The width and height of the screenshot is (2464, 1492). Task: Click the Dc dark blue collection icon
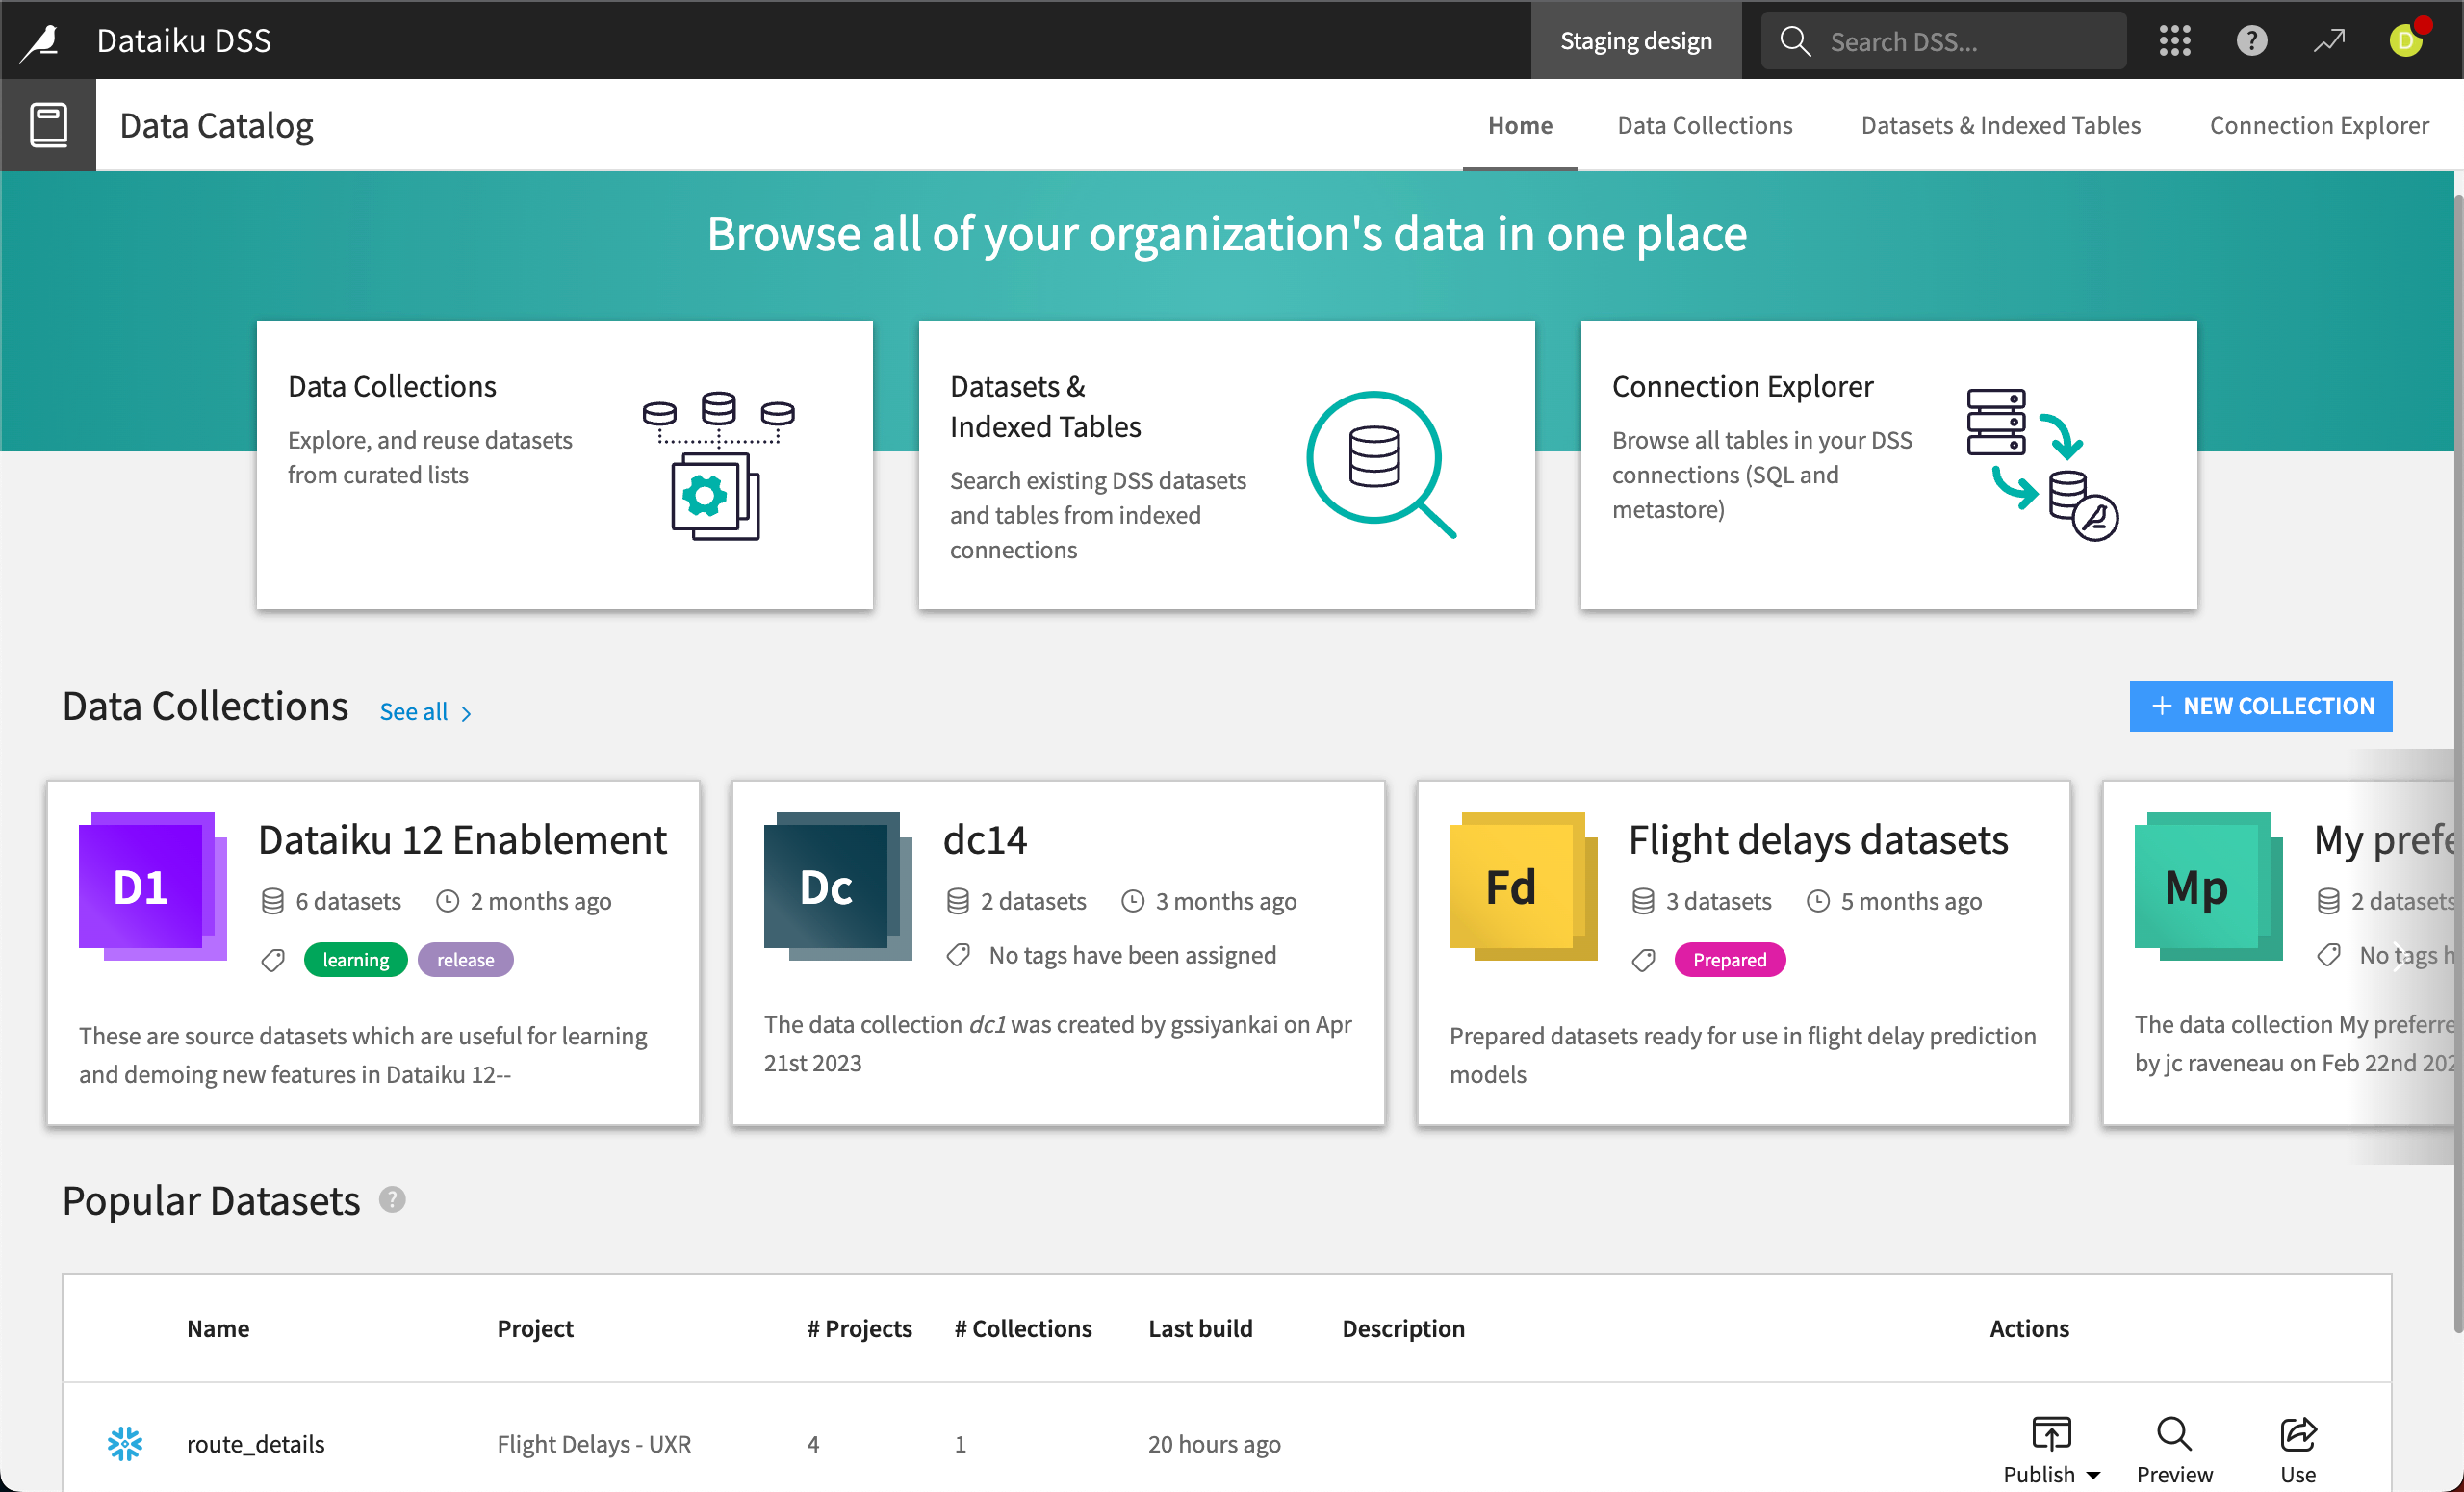tap(838, 886)
